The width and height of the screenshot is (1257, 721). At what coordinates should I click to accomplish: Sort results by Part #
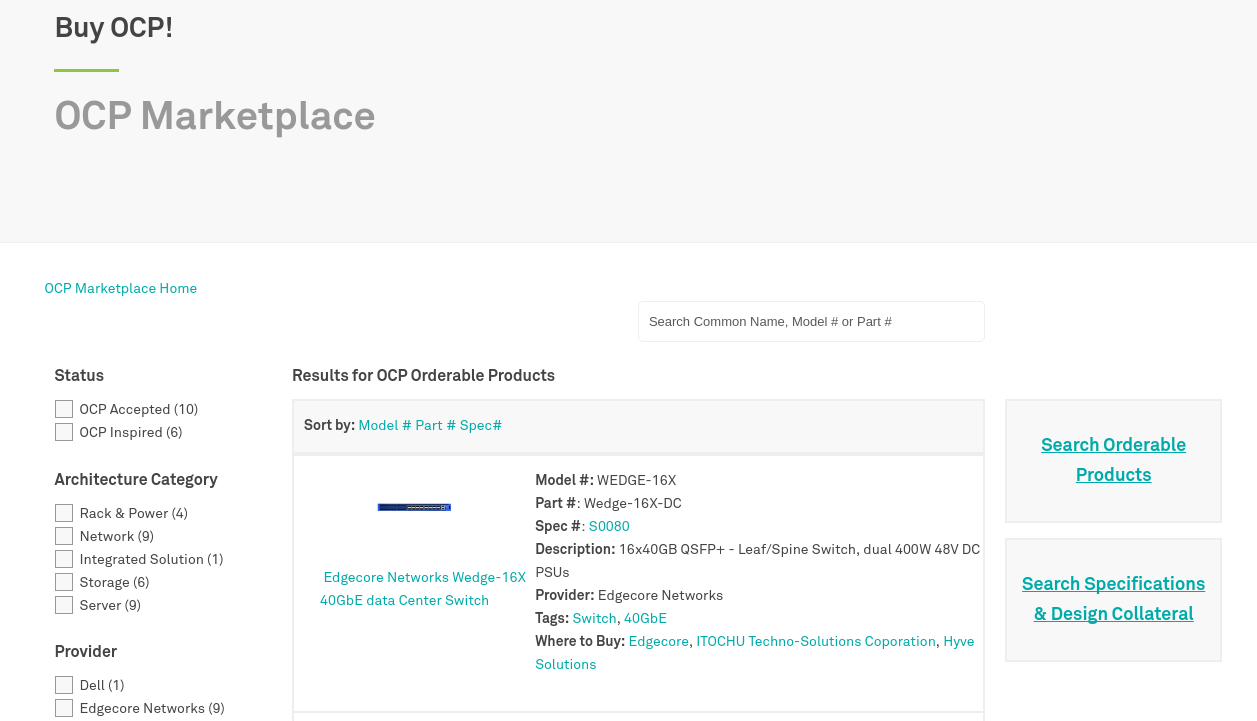[436, 425]
